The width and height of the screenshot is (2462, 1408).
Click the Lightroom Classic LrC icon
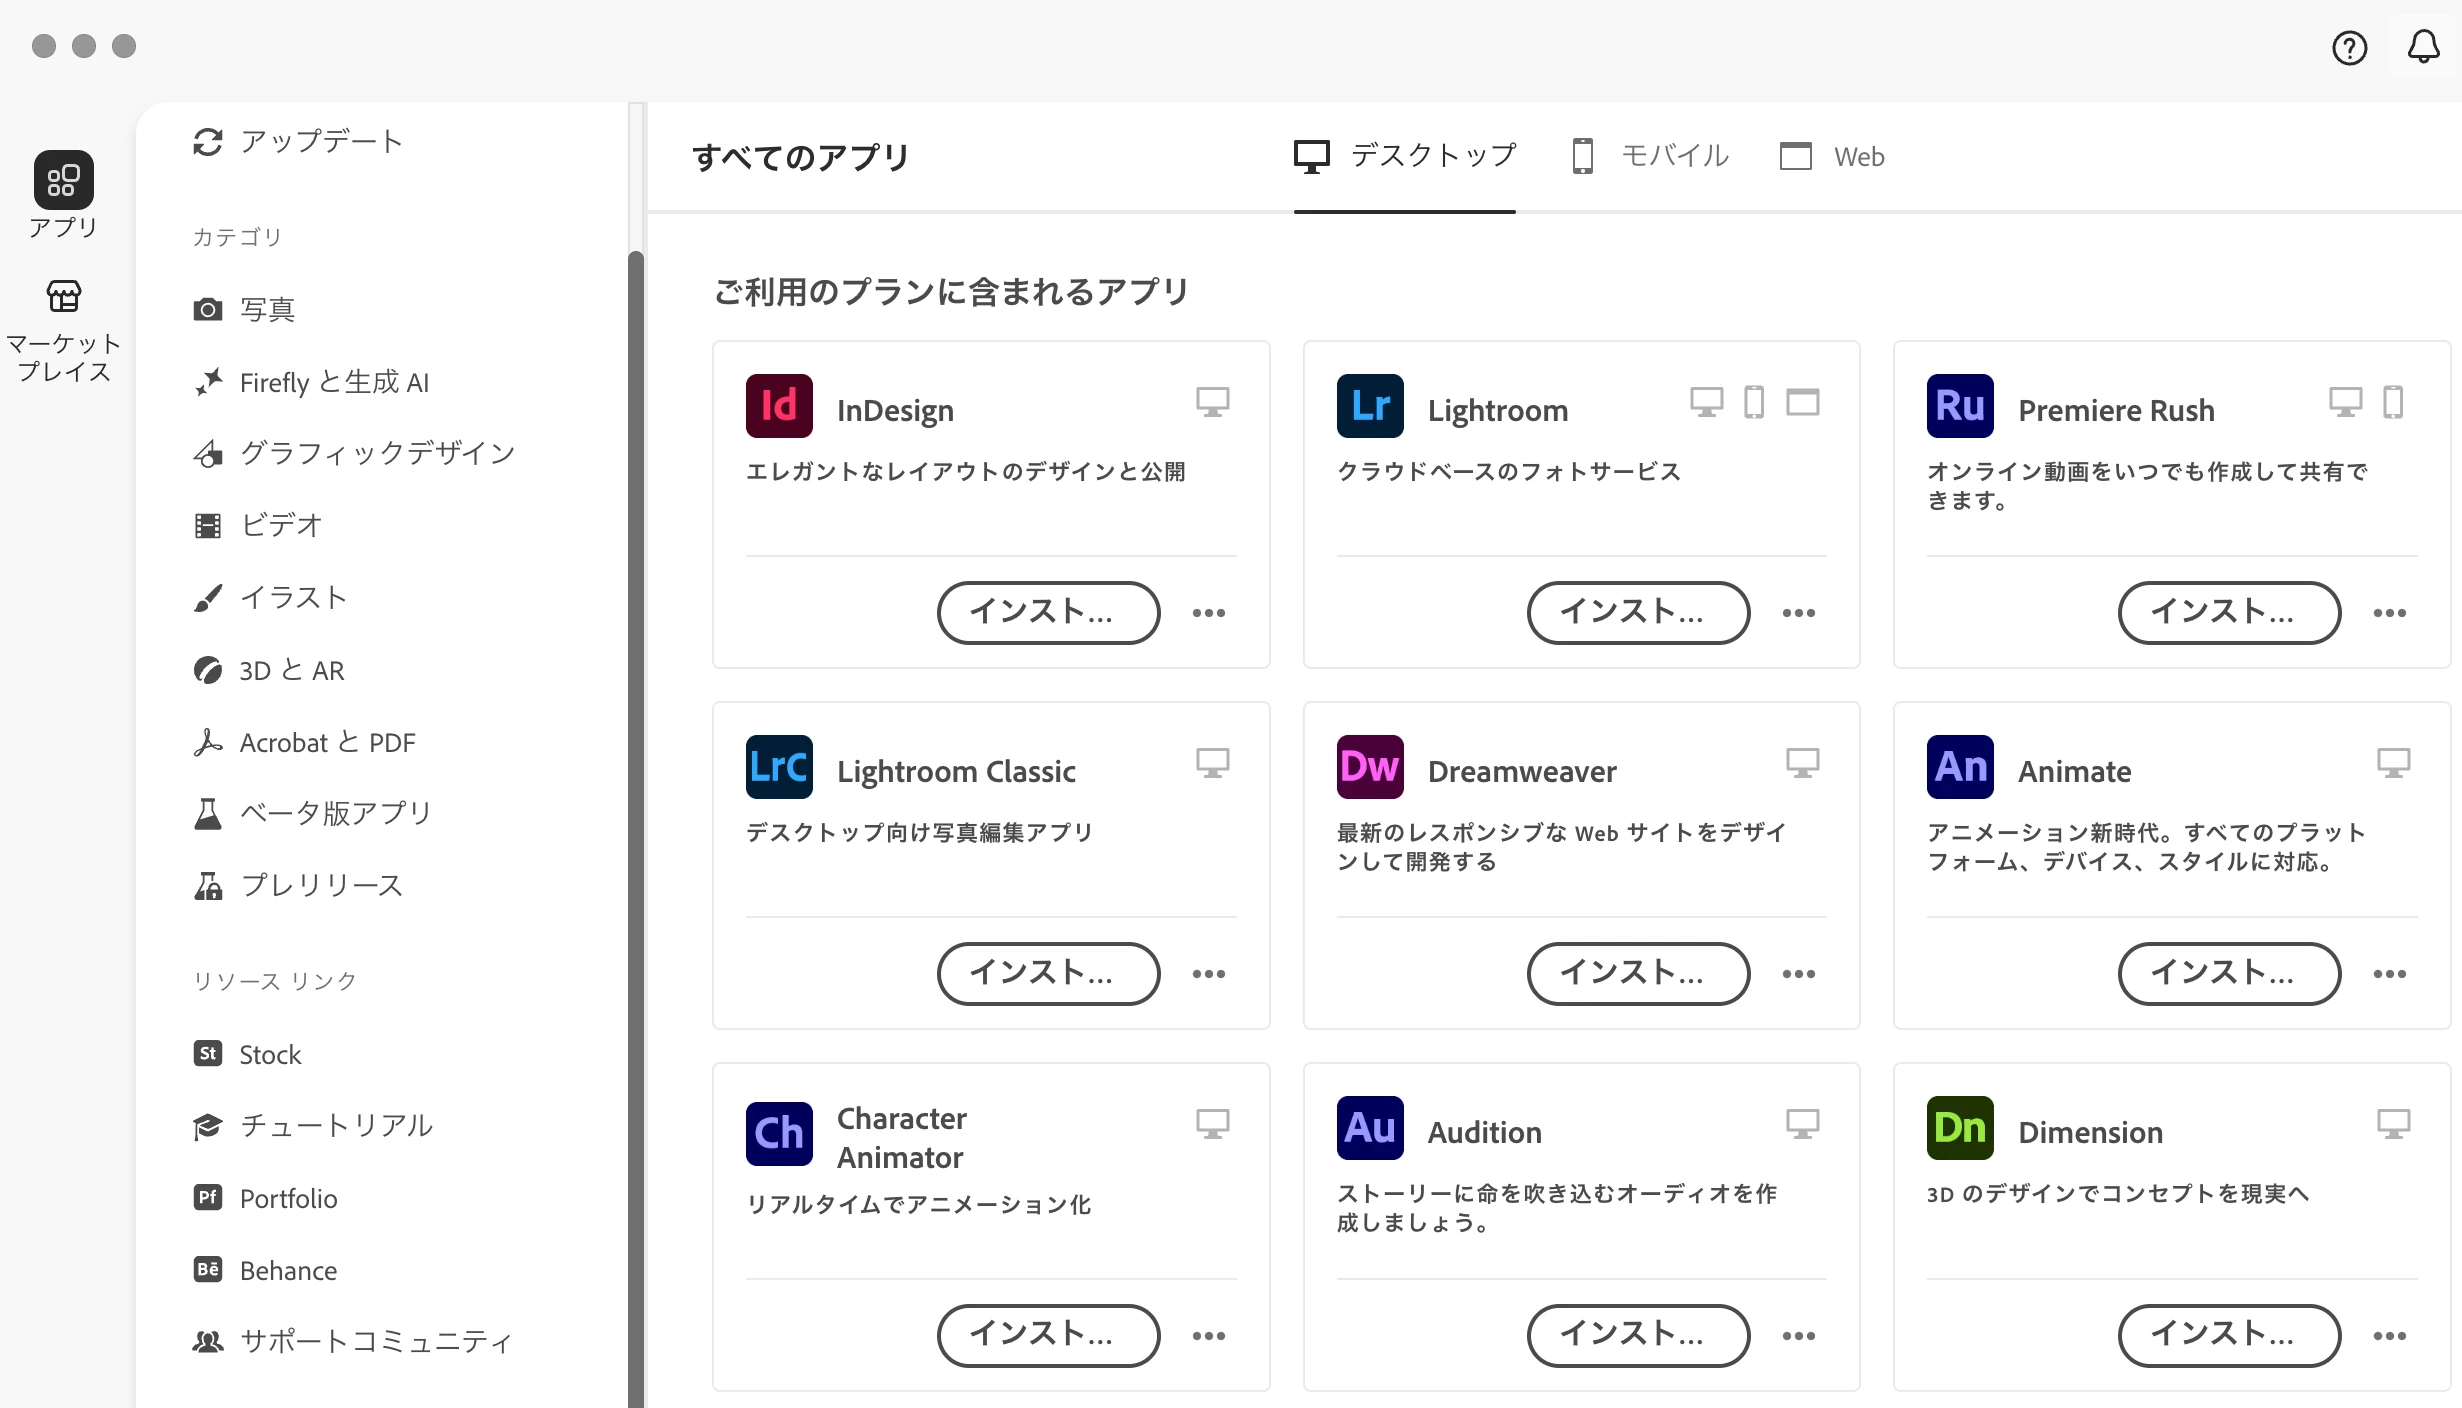(779, 767)
